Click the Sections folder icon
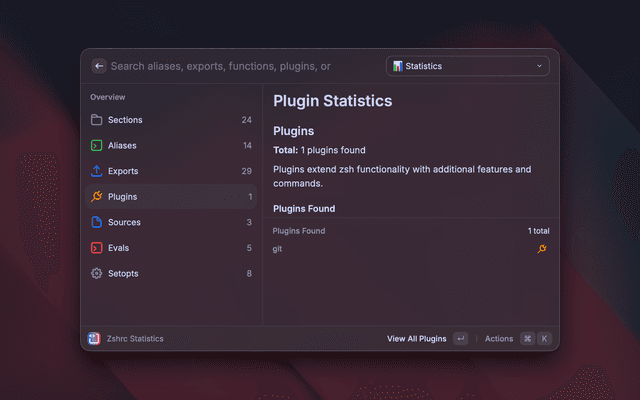Screen dimensions: 640x400 click(97, 120)
